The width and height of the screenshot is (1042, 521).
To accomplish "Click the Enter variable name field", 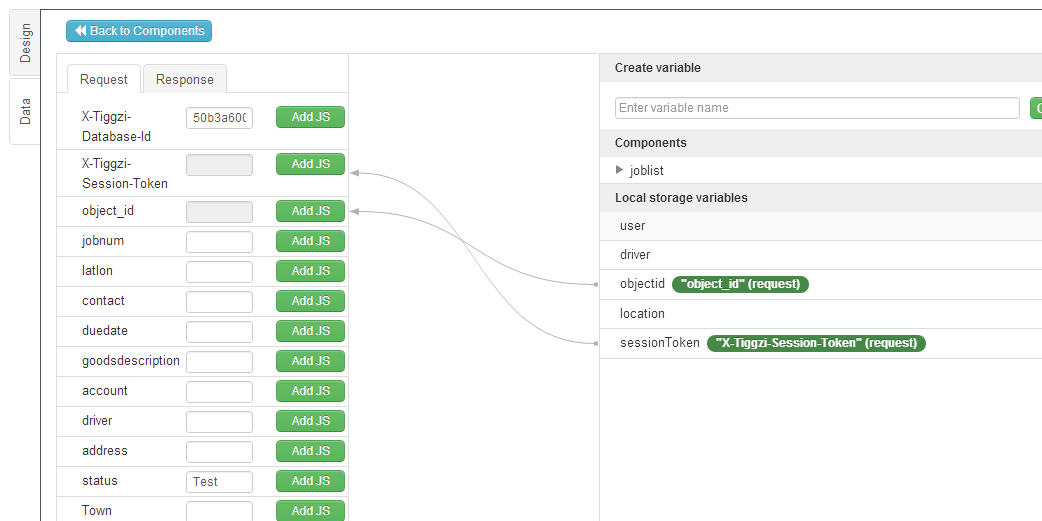I will [816, 108].
